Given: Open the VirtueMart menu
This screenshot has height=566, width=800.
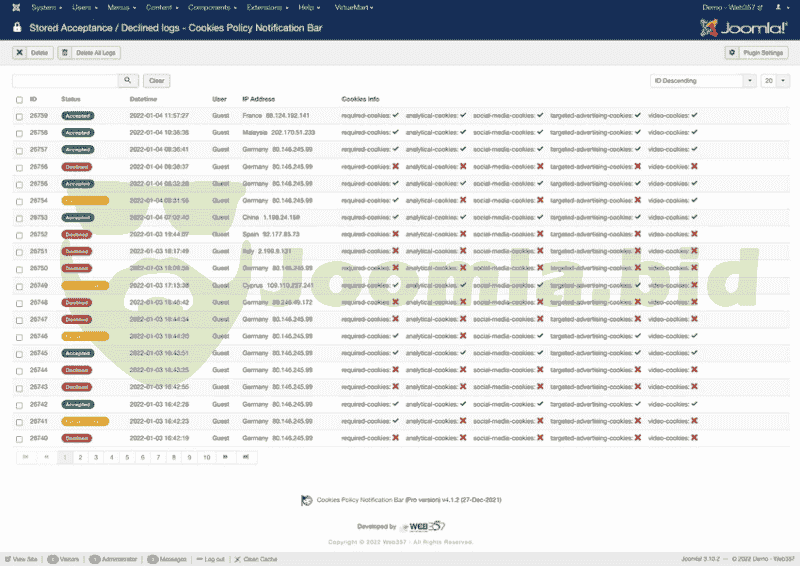Looking at the screenshot, I should click(353, 7).
